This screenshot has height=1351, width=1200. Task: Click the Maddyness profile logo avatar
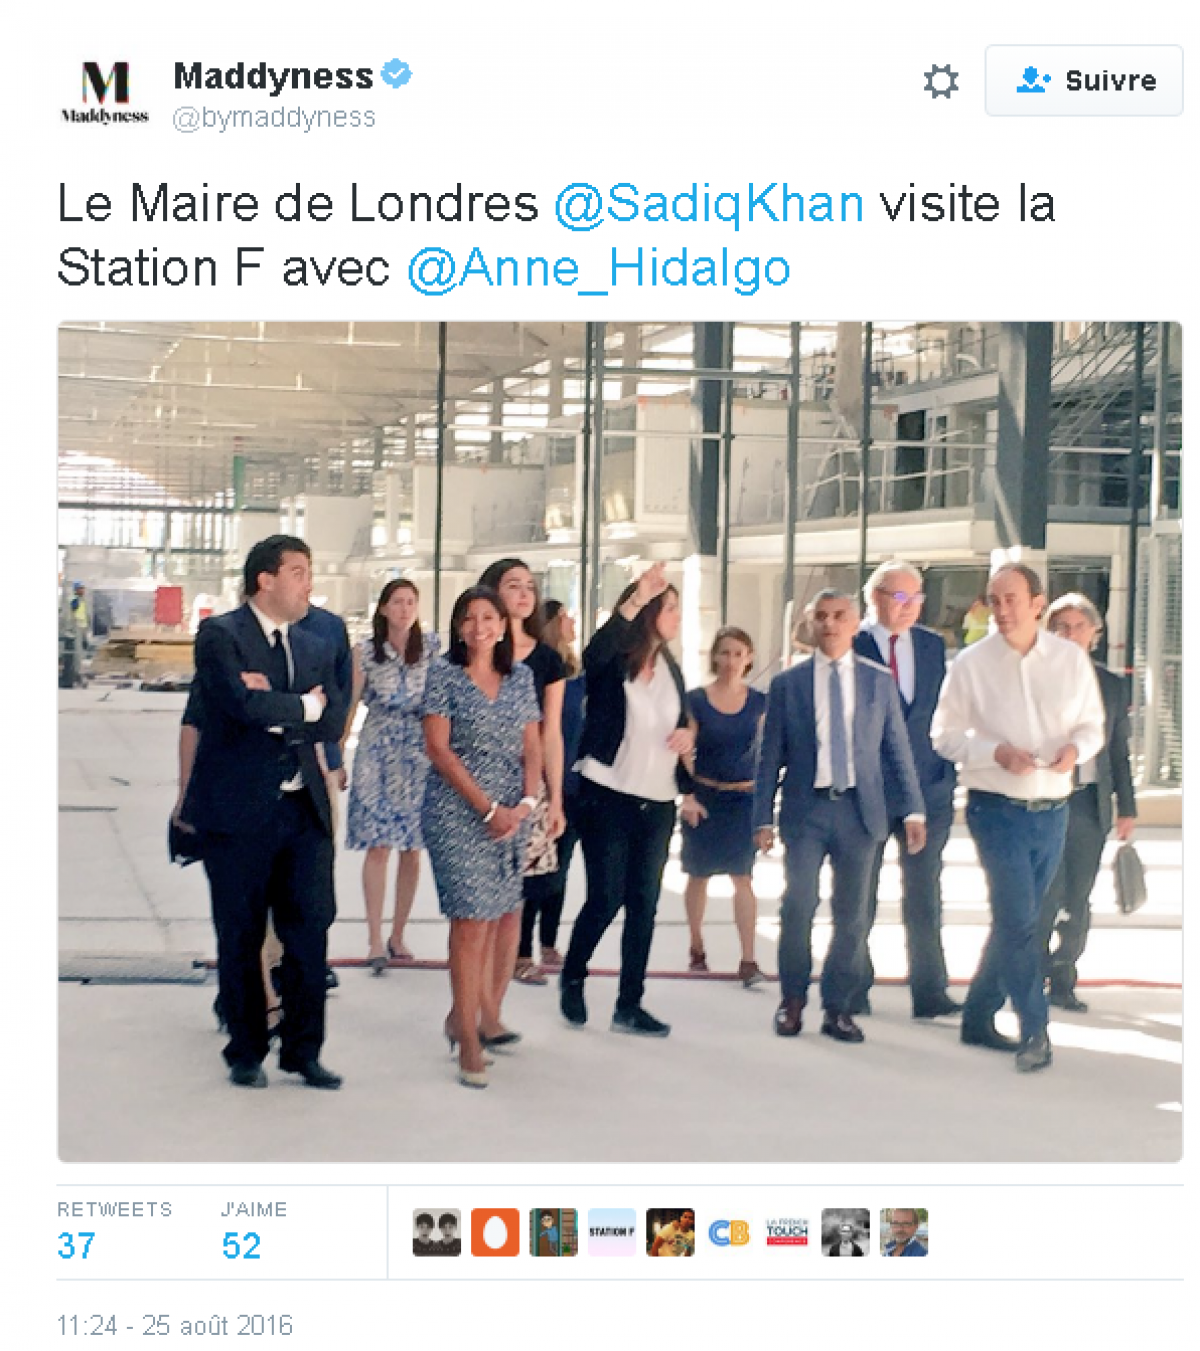(104, 92)
